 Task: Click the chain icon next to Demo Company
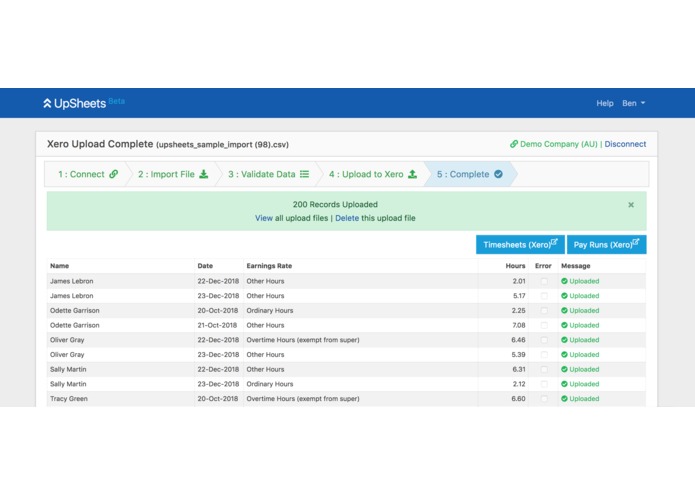pyautogui.click(x=514, y=144)
